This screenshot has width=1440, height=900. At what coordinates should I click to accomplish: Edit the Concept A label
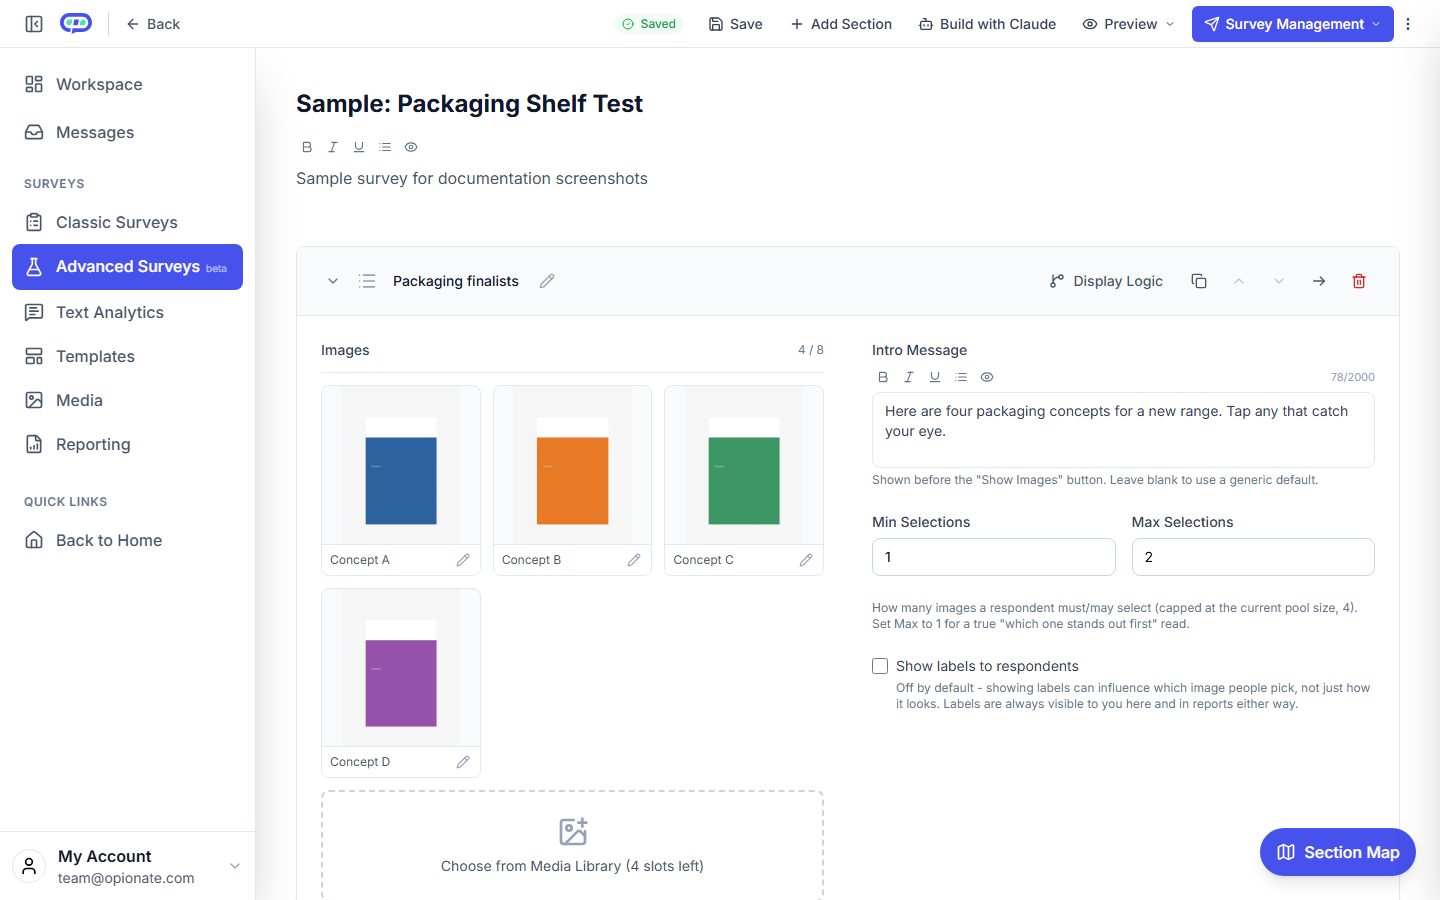pyautogui.click(x=463, y=560)
